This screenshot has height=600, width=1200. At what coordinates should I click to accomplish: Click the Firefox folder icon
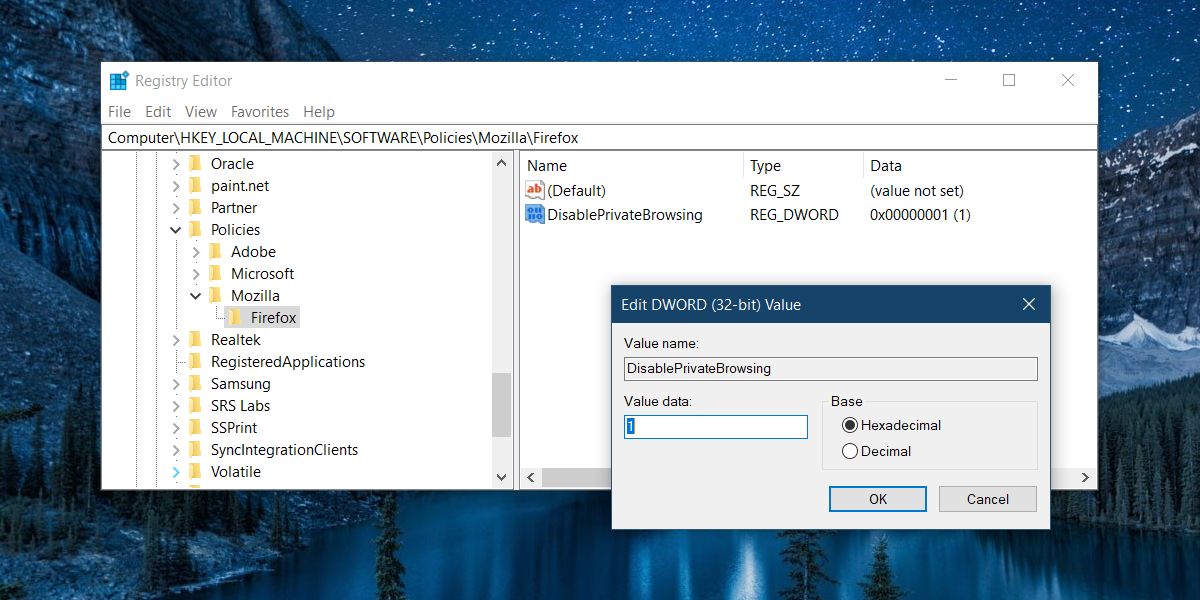point(235,318)
